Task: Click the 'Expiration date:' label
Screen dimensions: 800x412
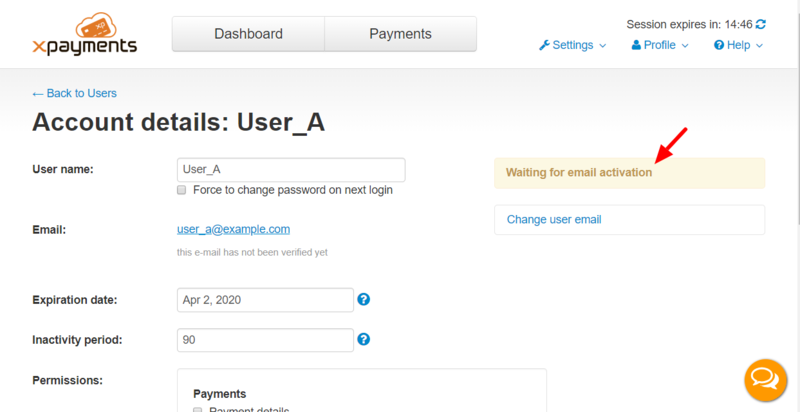Action: coord(74,300)
